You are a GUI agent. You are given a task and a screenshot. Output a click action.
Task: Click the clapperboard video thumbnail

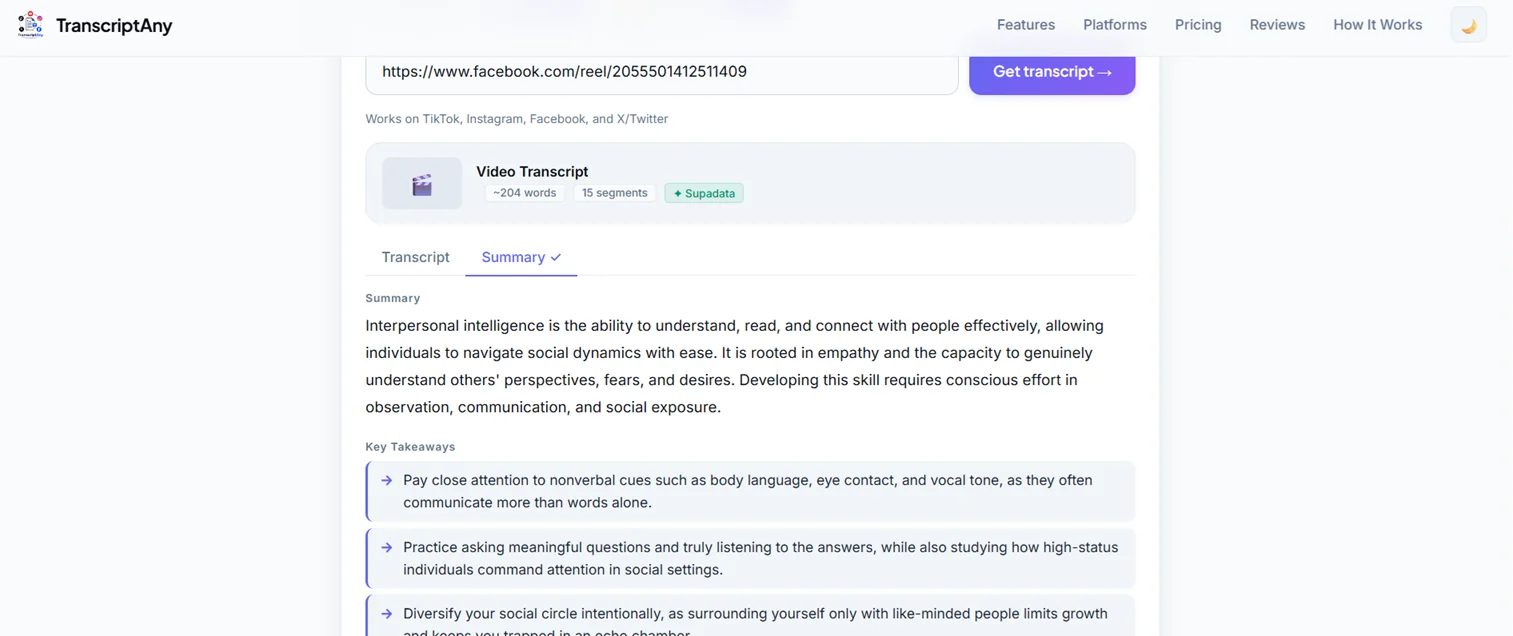click(x=422, y=184)
